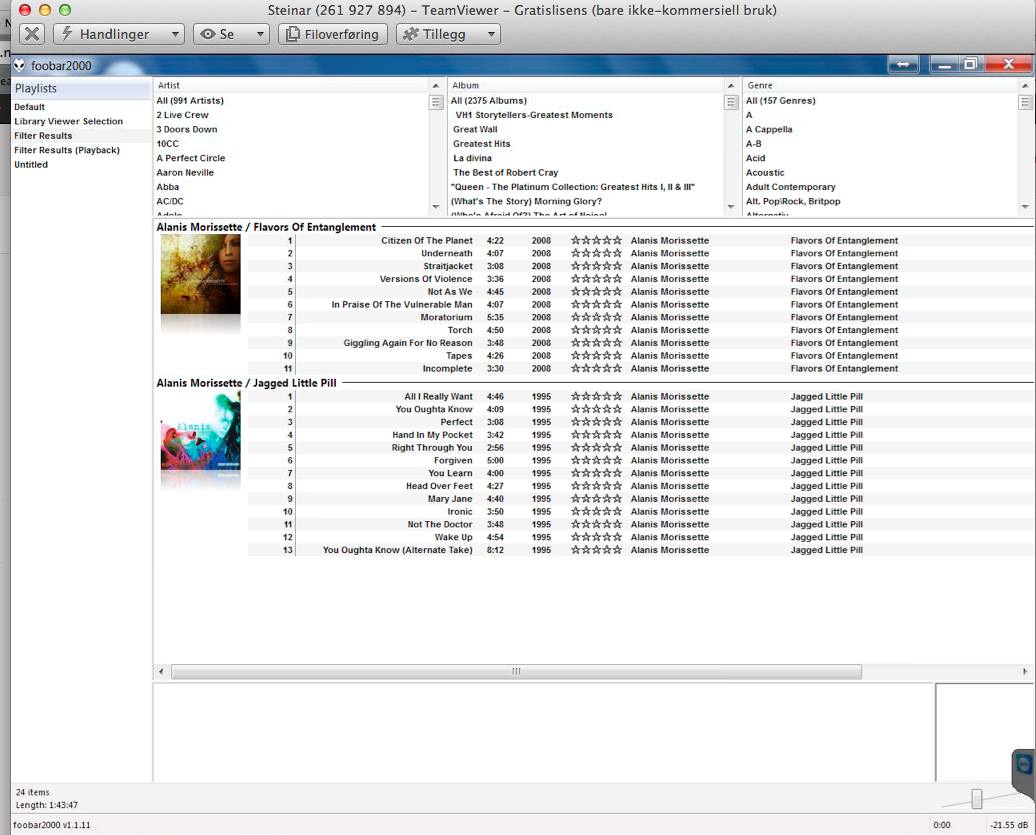The image size is (1036, 835).
Task: Select Abba in the artist list
Action: [x=168, y=188]
